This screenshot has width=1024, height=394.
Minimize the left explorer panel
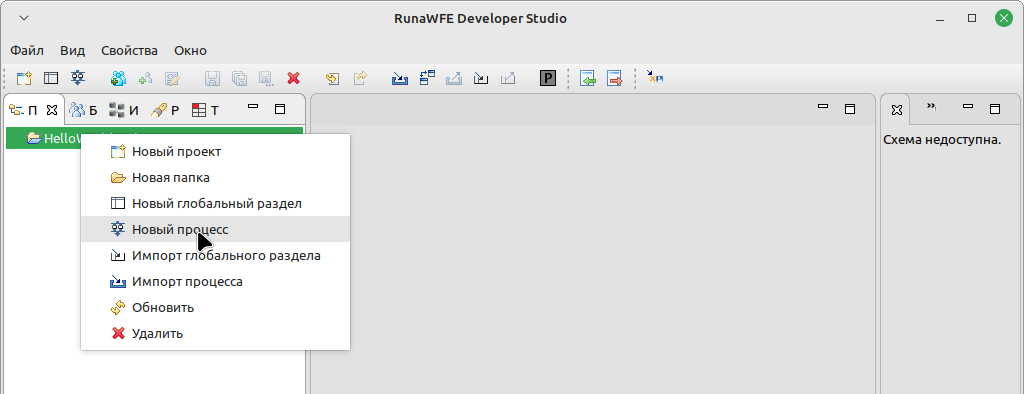tap(253, 107)
